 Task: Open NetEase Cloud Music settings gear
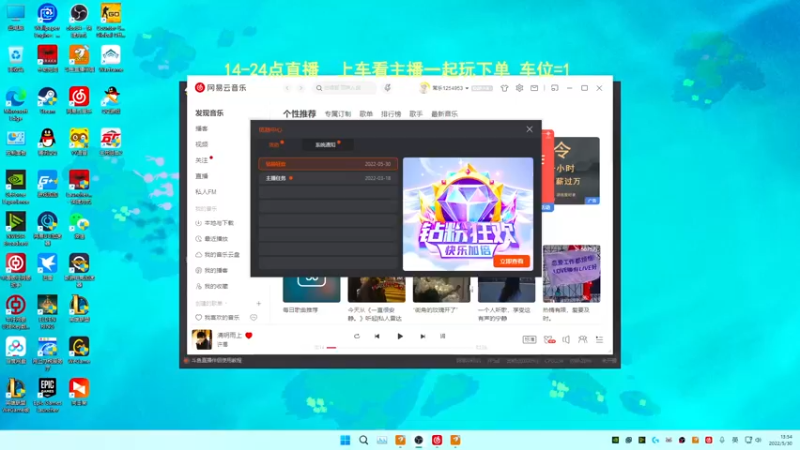click(x=519, y=88)
